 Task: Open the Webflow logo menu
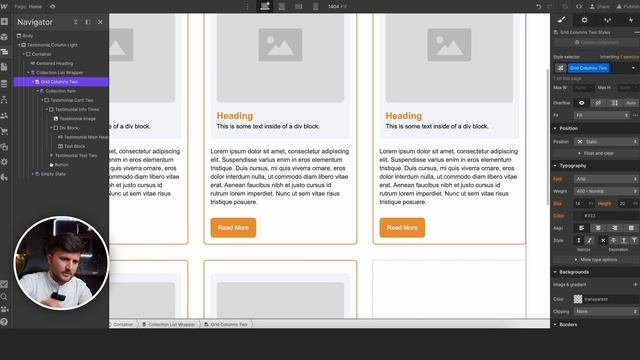(4, 6)
